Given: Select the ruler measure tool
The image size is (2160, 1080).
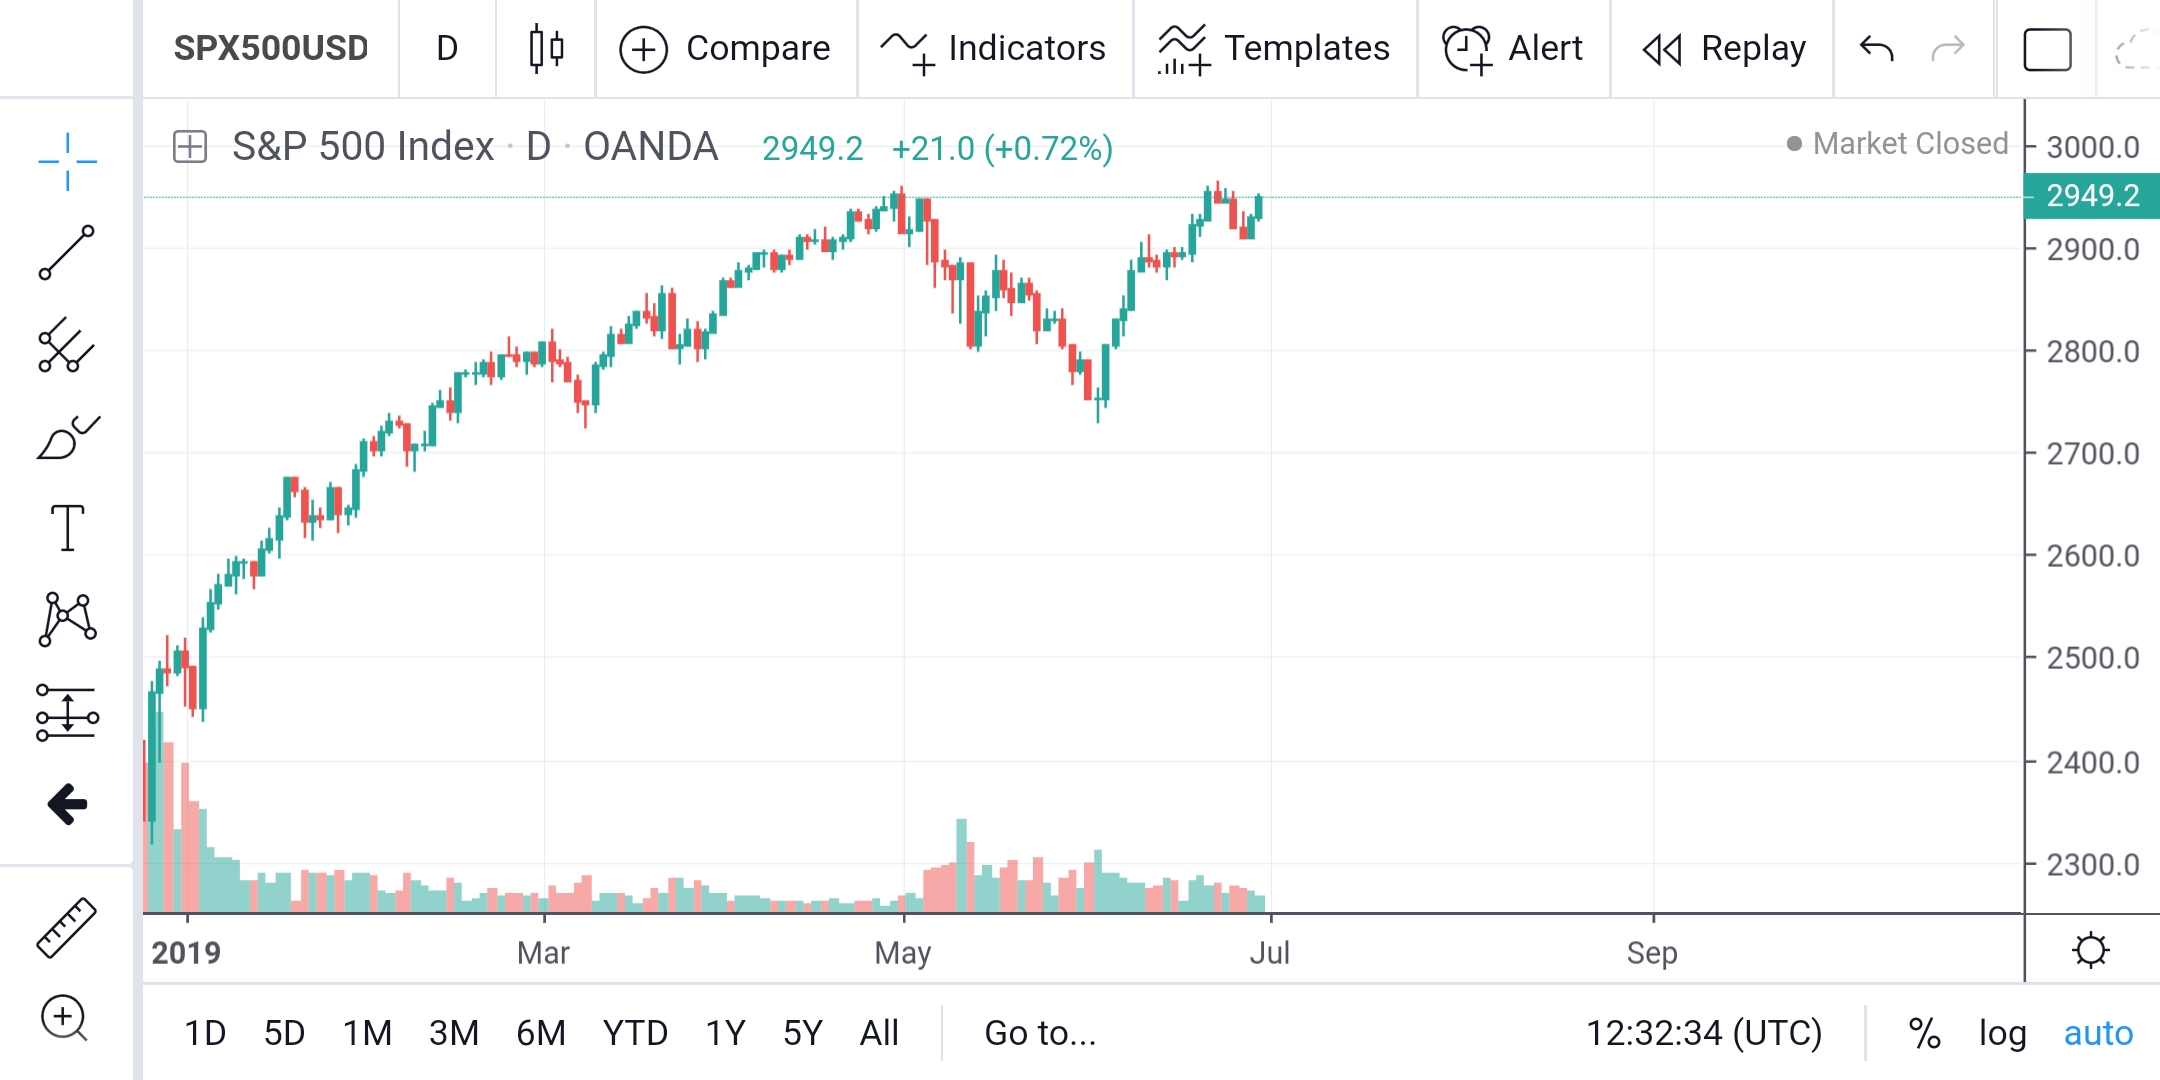Looking at the screenshot, I should coord(67,927).
